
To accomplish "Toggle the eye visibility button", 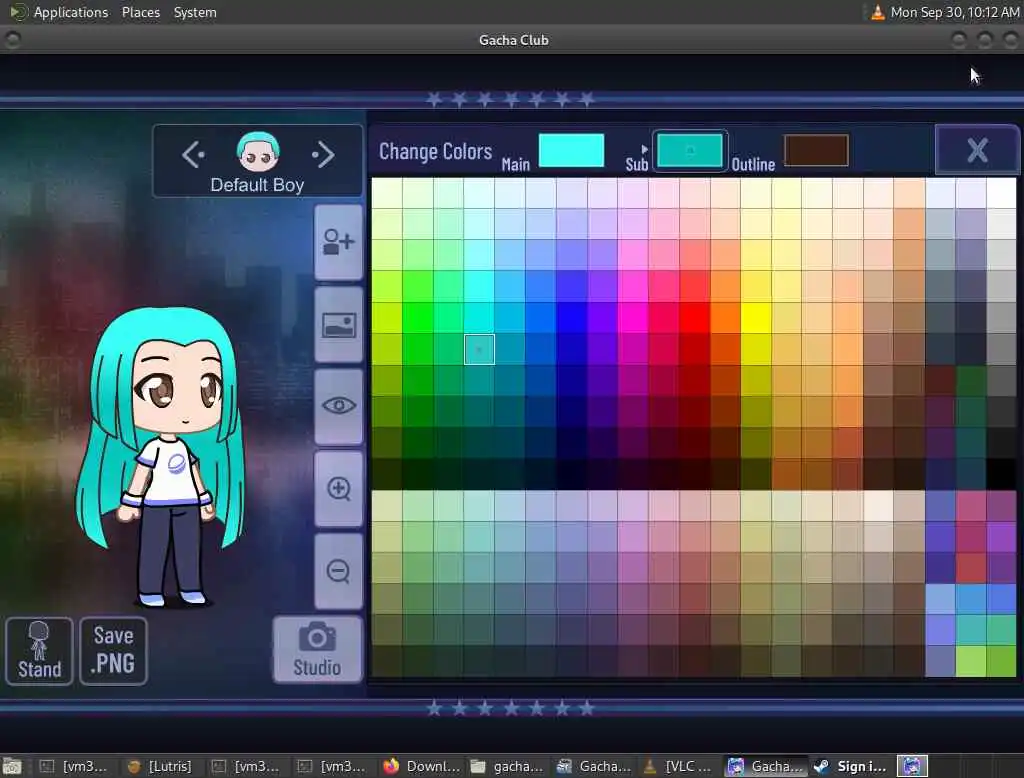I will (x=338, y=406).
